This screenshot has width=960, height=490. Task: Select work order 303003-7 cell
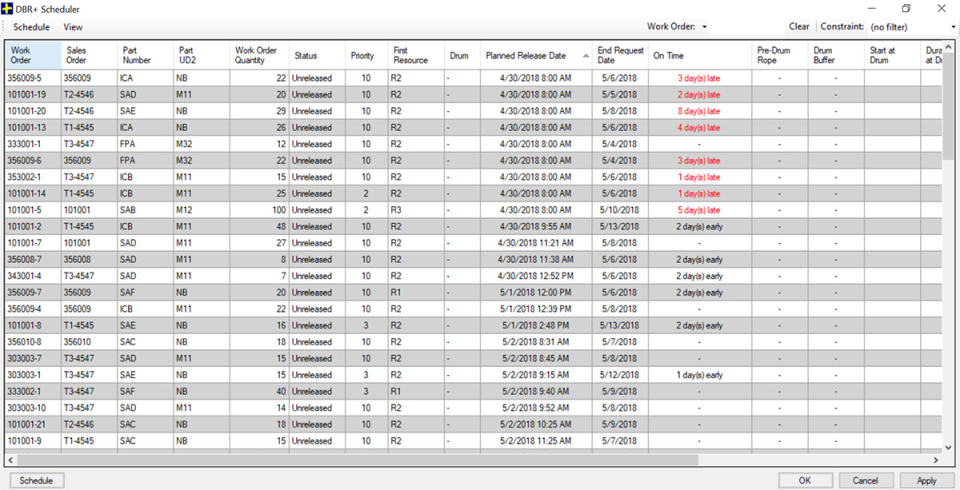(33, 358)
